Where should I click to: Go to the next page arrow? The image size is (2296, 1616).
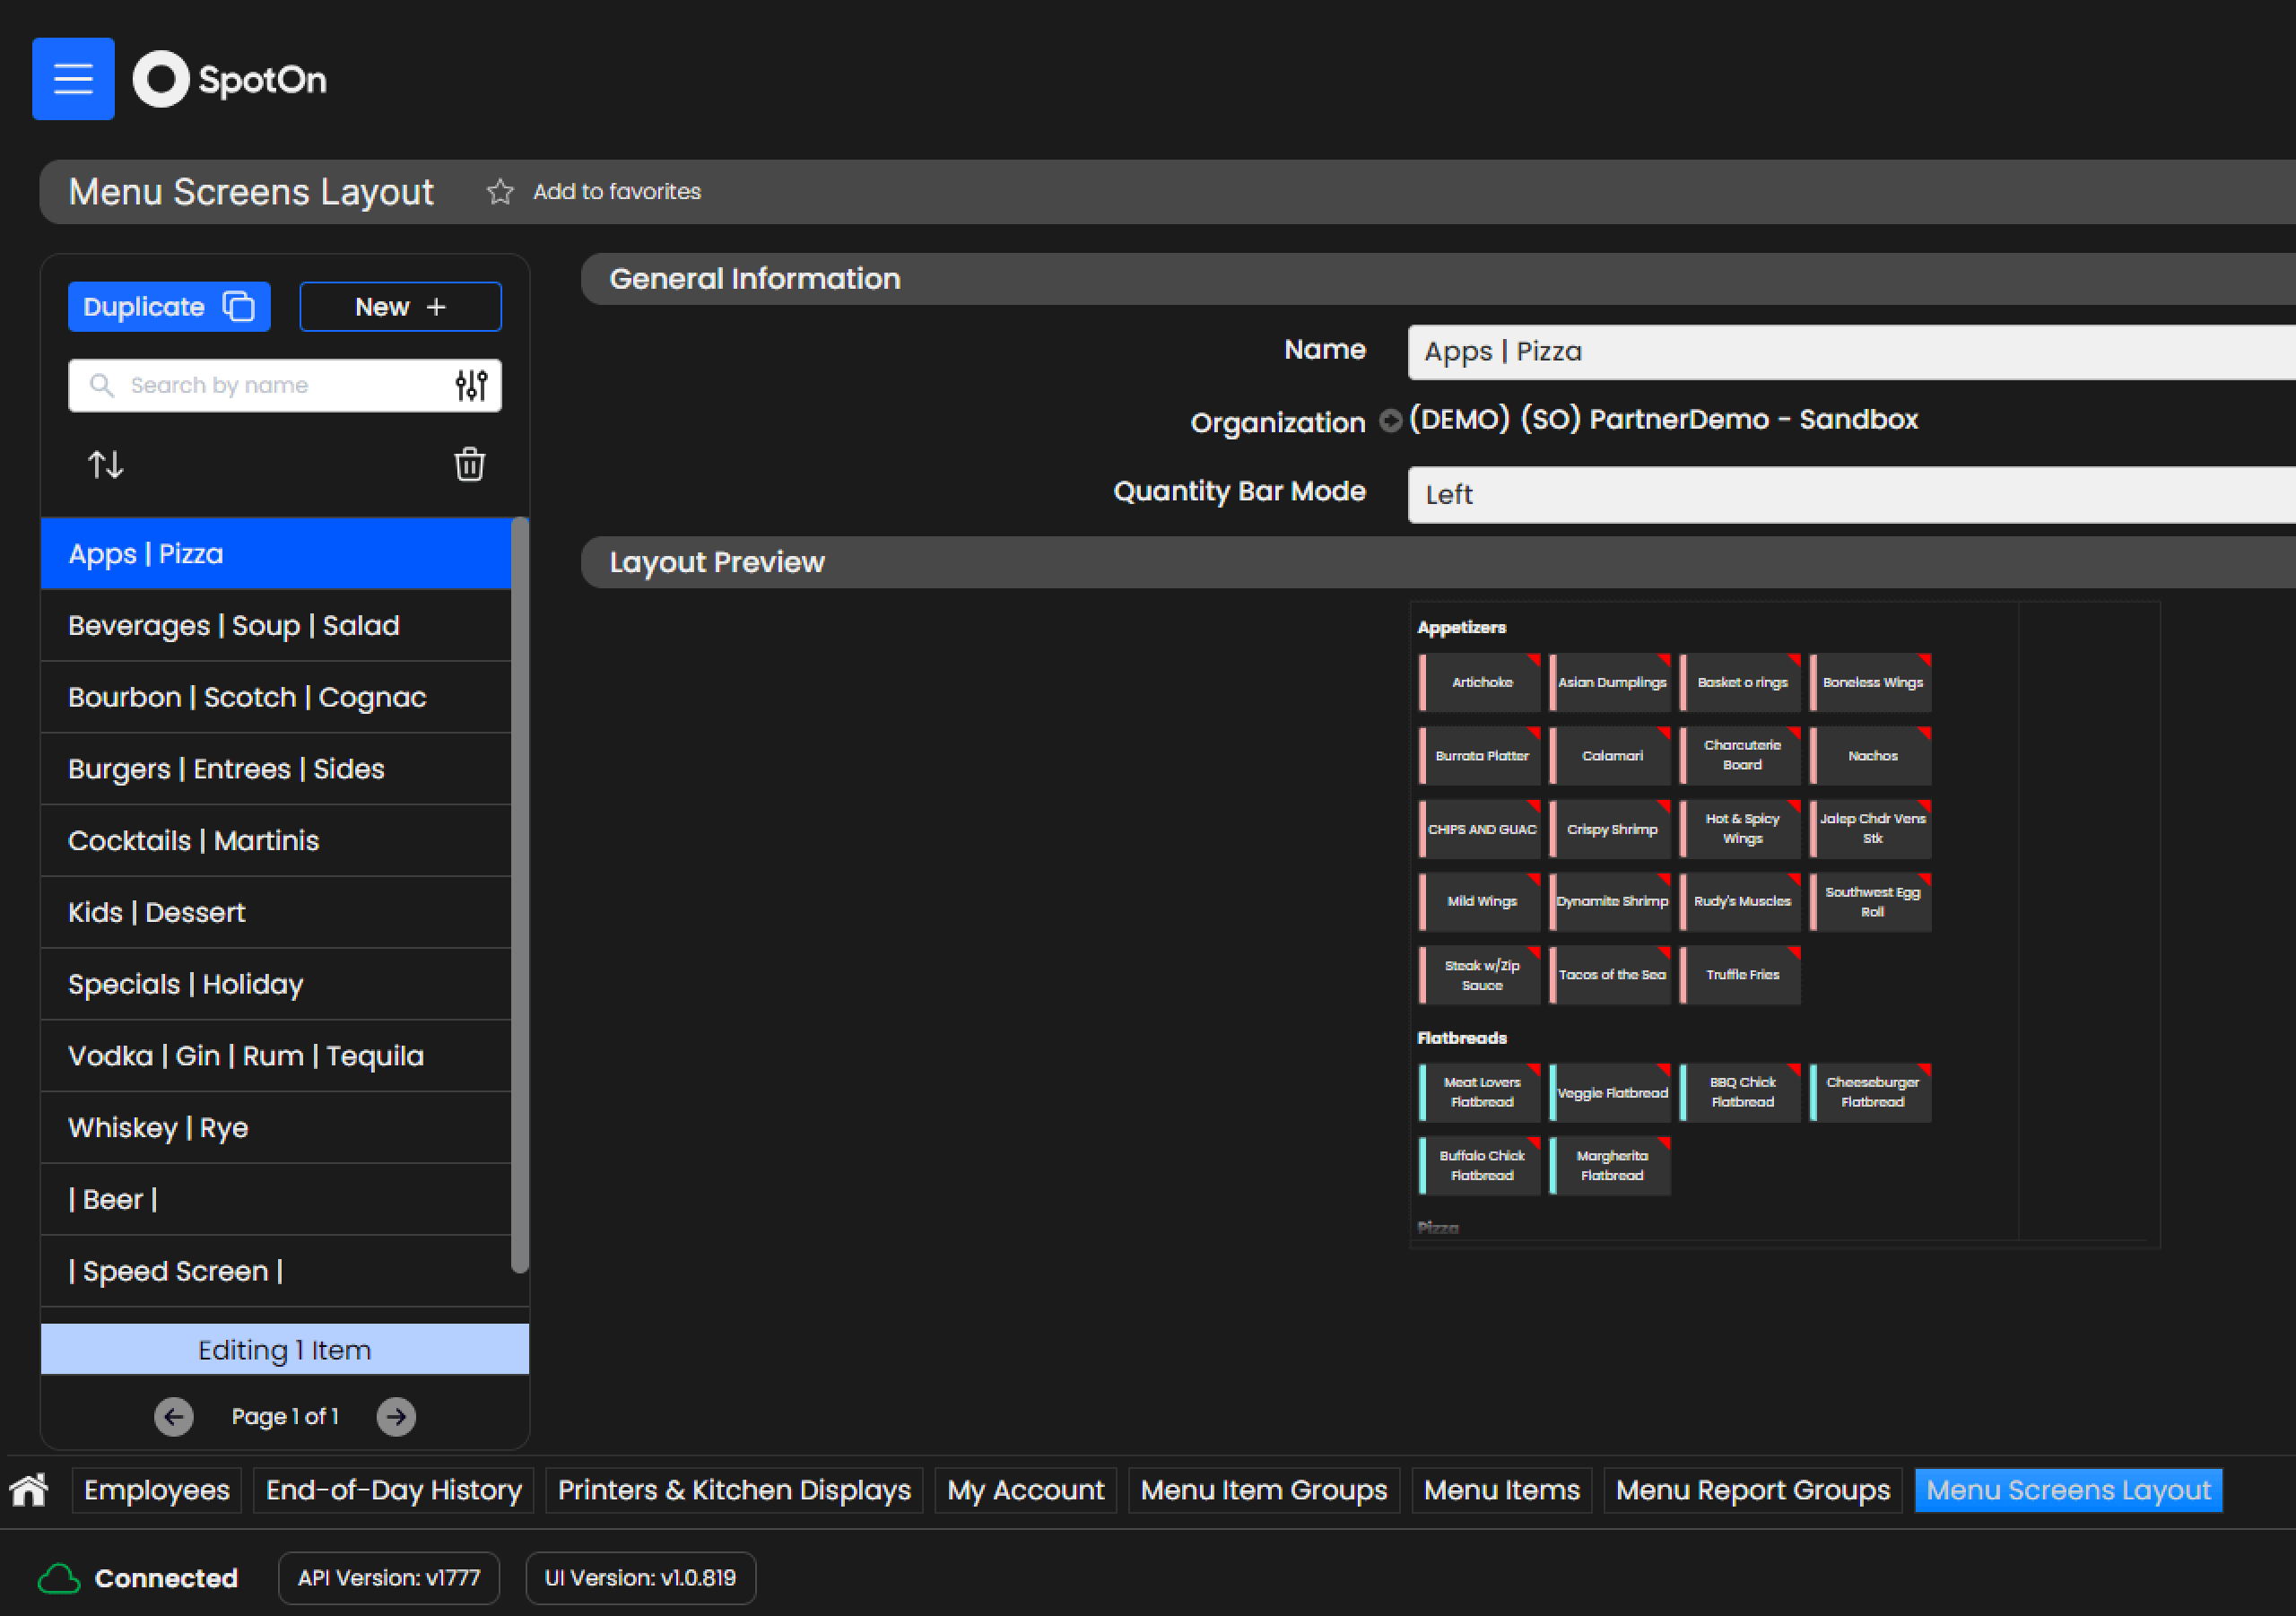[396, 1416]
